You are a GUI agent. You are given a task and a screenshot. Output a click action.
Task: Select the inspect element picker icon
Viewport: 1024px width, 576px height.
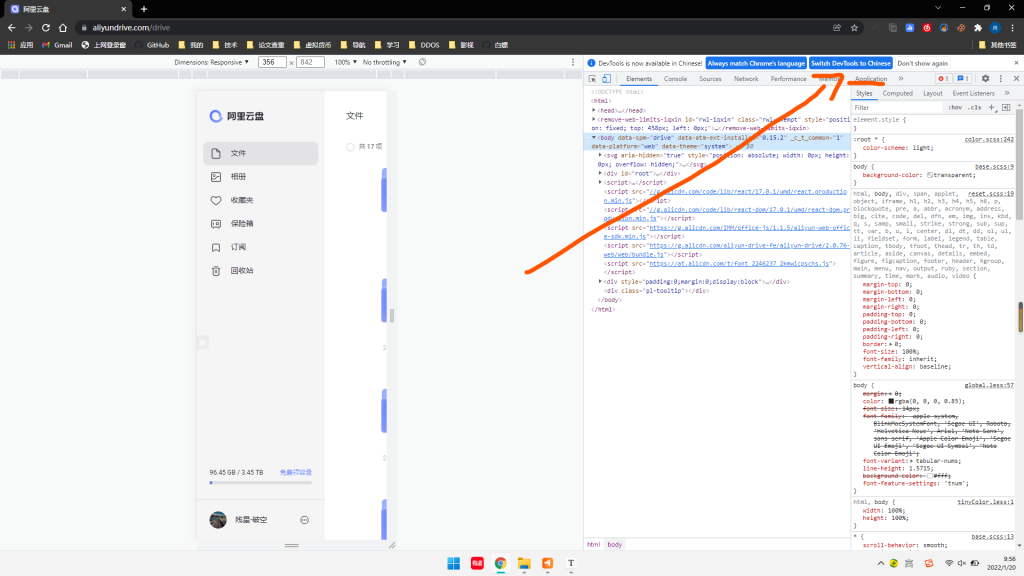coord(592,78)
